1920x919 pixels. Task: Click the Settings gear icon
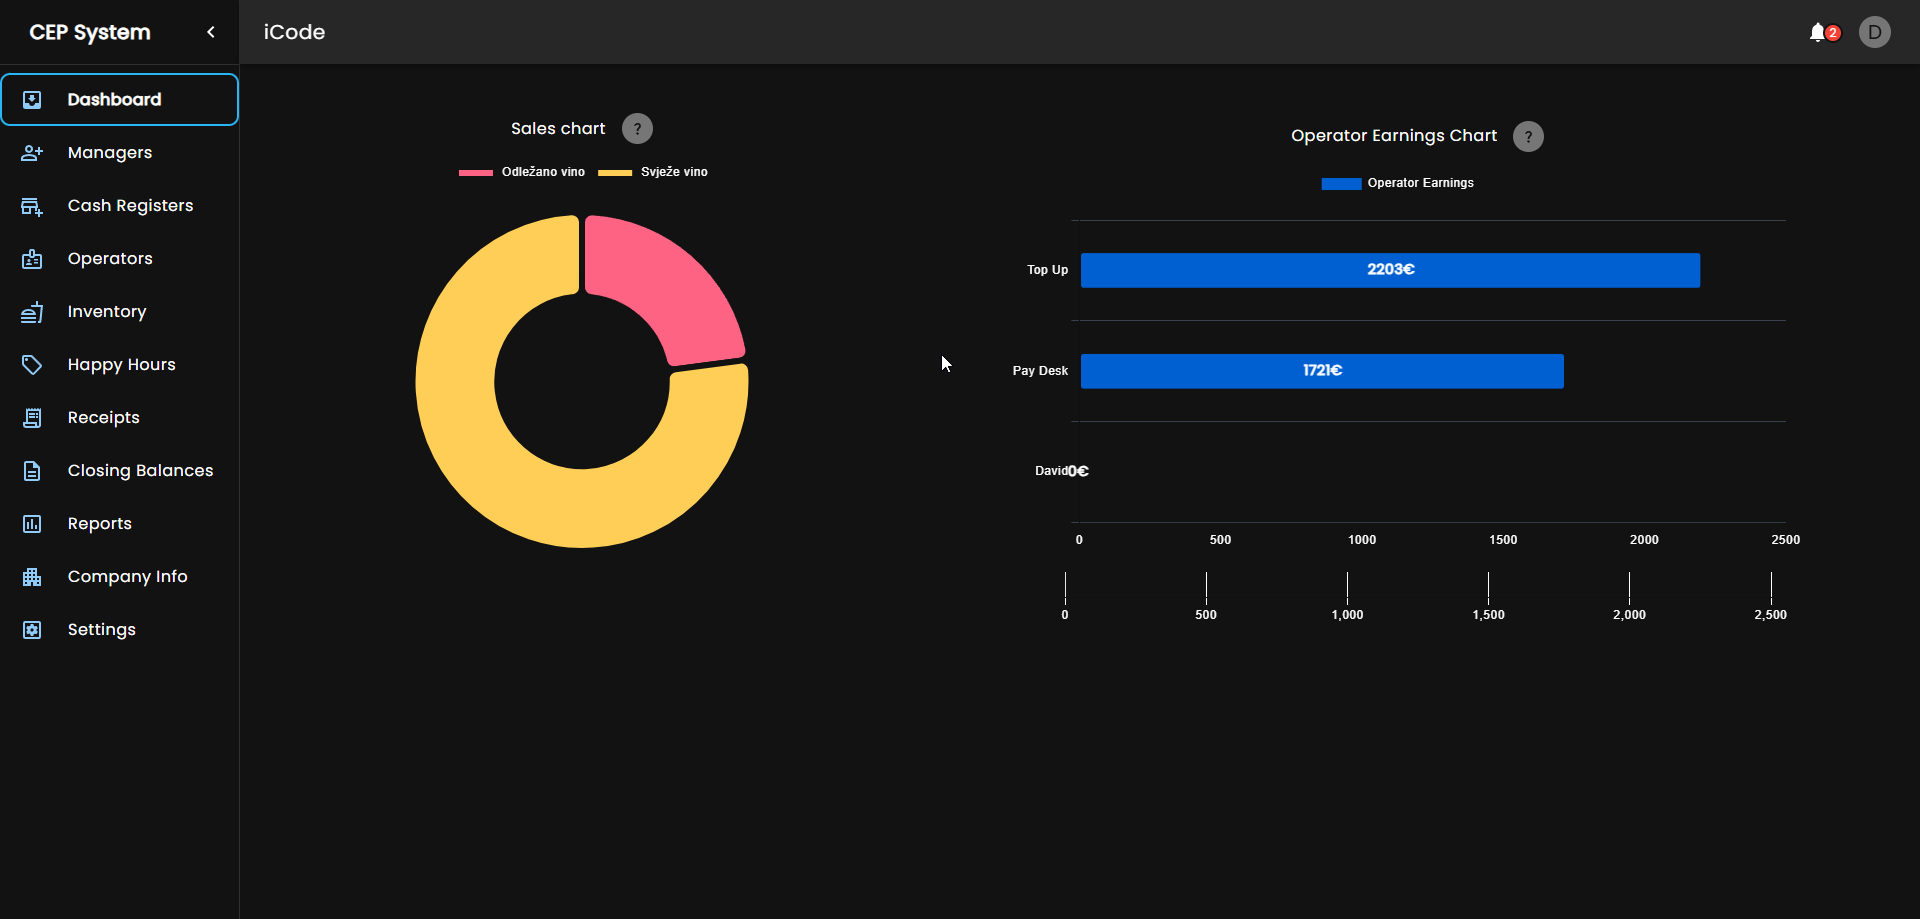[32, 630]
